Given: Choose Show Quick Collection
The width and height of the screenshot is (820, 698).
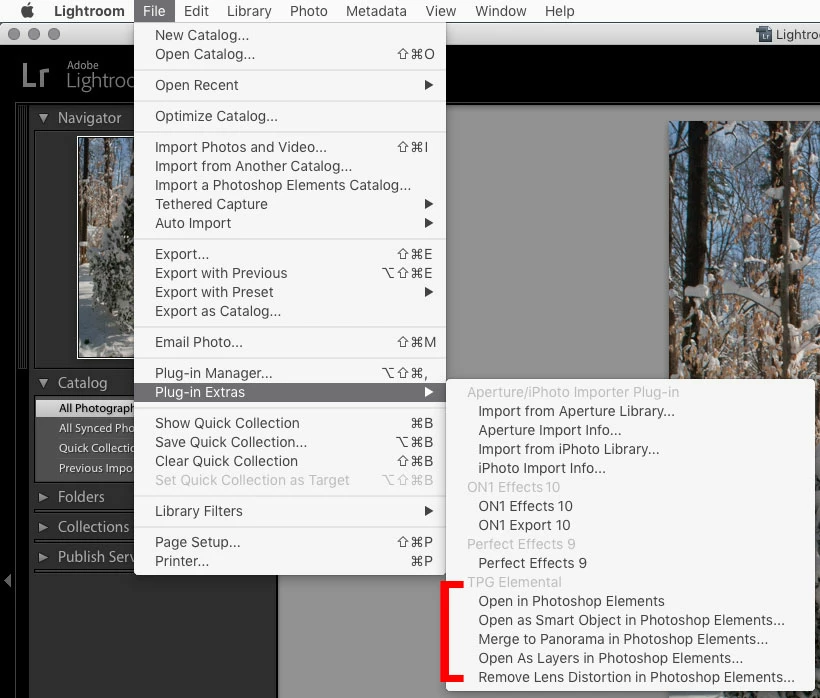Looking at the screenshot, I should pos(290,423).
